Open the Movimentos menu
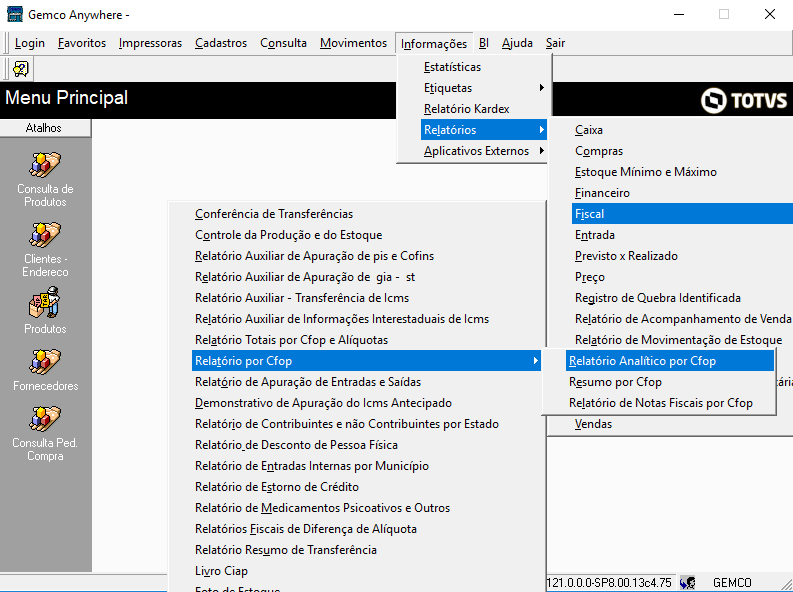Screen dimensions: 793x592 pos(354,43)
